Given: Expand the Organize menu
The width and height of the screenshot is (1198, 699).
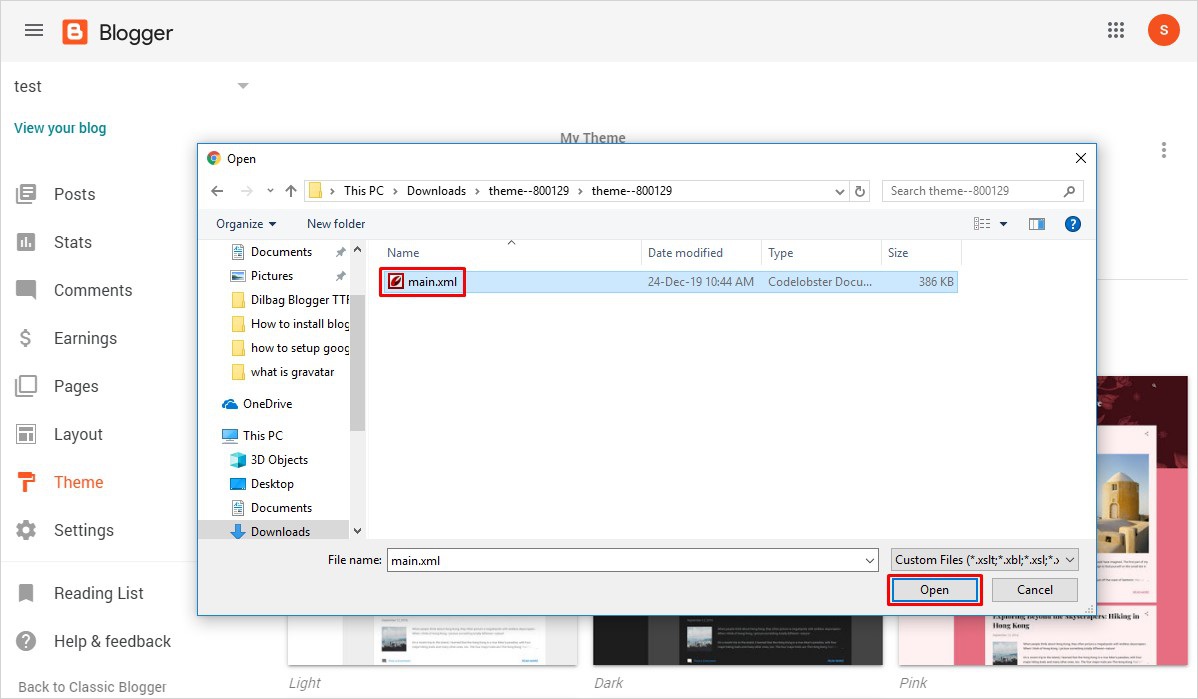Looking at the screenshot, I should [x=246, y=224].
